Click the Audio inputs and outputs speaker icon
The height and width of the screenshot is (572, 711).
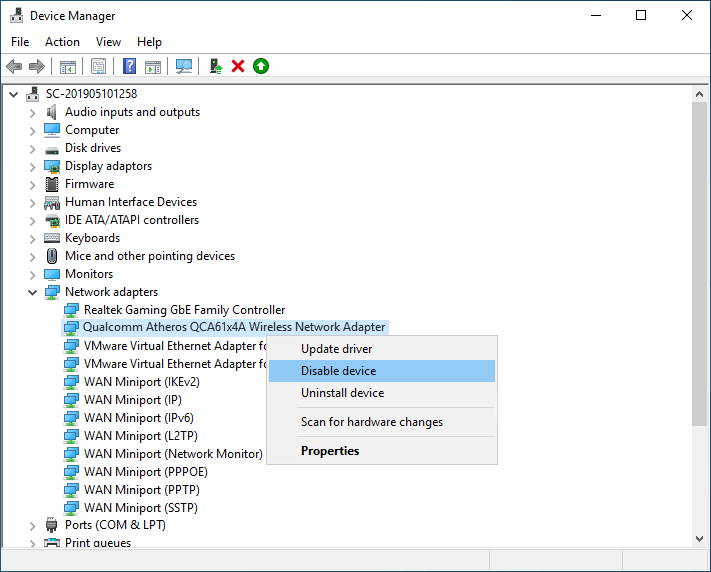click(x=52, y=112)
